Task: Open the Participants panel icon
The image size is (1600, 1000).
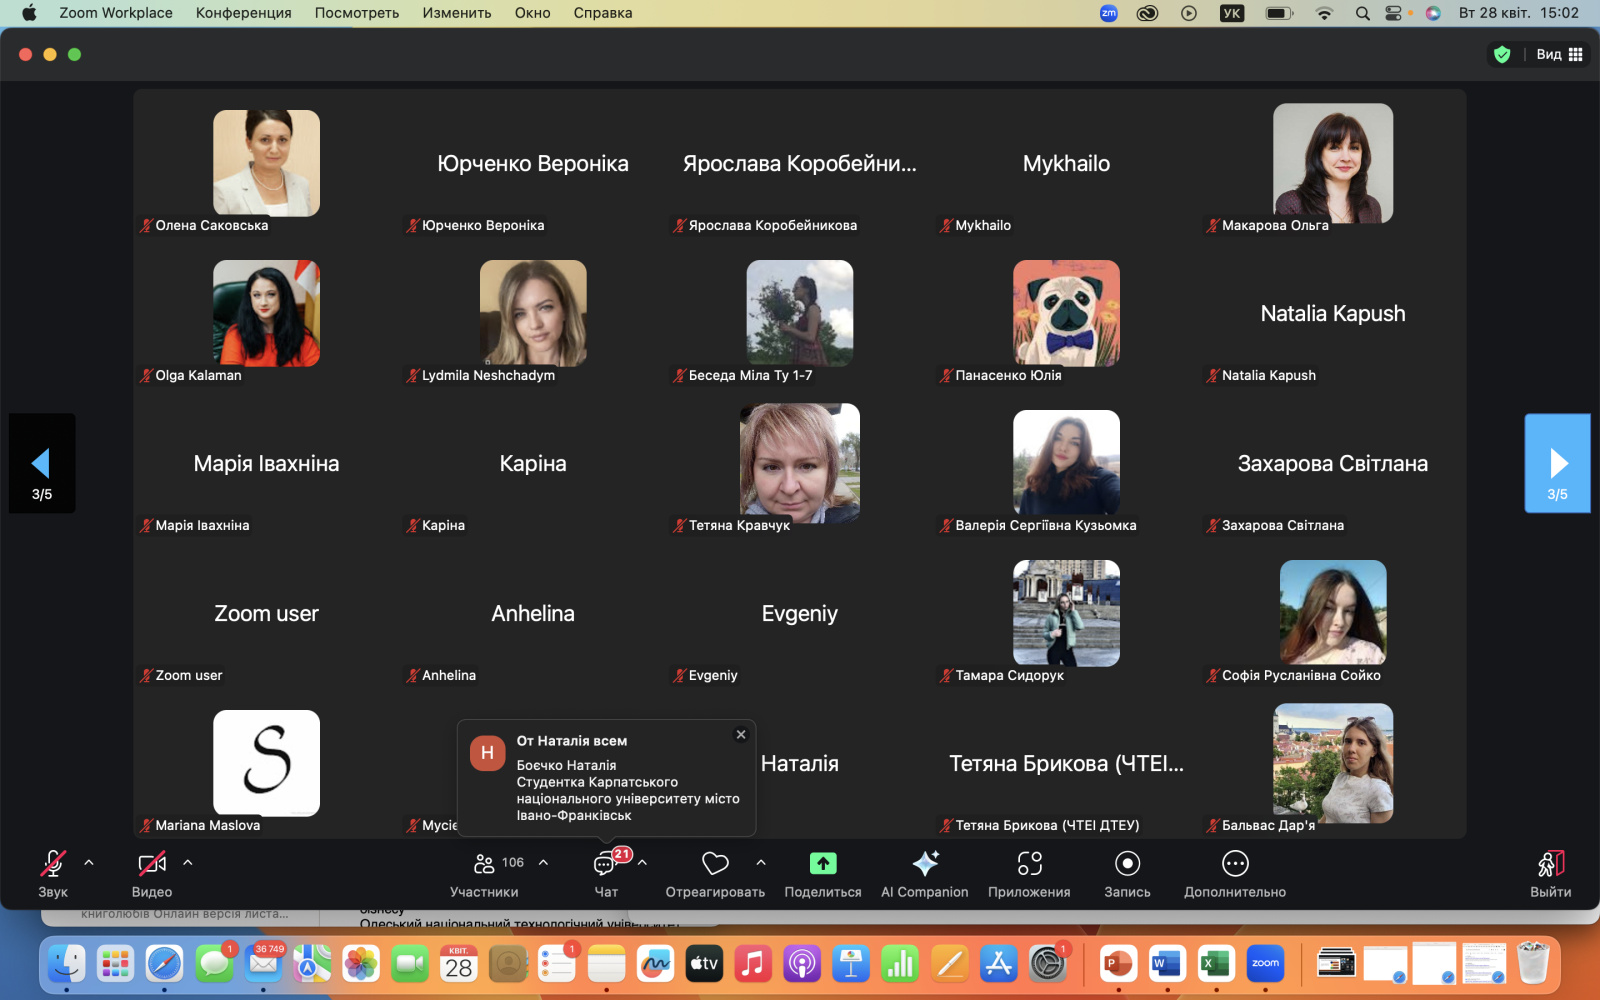Action: [x=484, y=864]
